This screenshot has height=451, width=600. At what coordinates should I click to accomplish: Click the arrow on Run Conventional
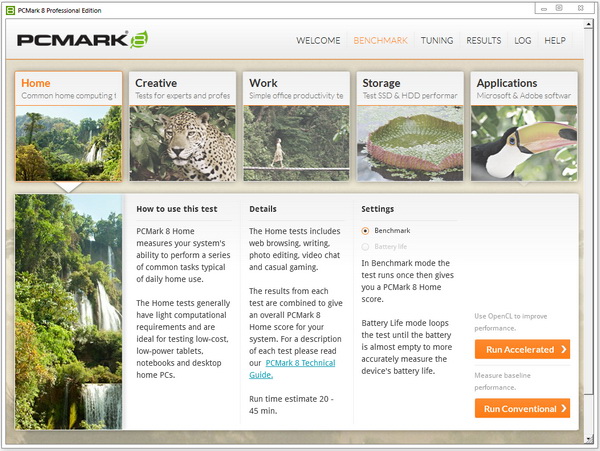(x=564, y=409)
